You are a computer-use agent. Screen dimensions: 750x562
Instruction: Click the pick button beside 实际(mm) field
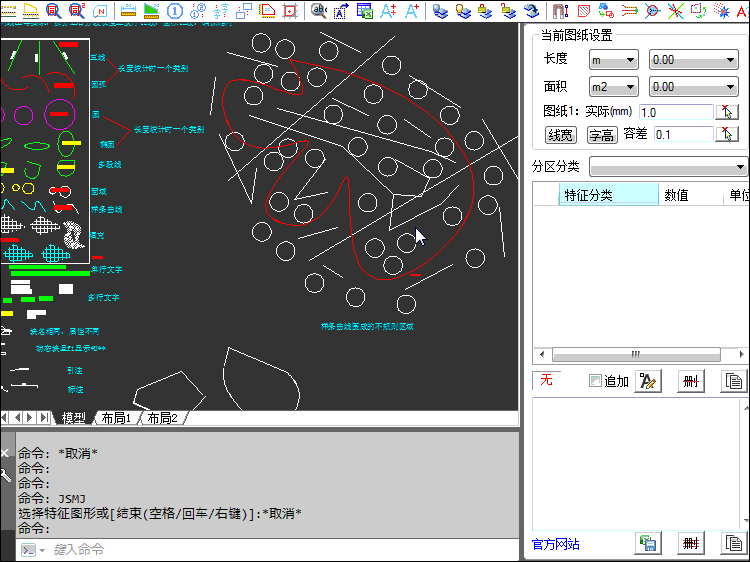[729, 112]
